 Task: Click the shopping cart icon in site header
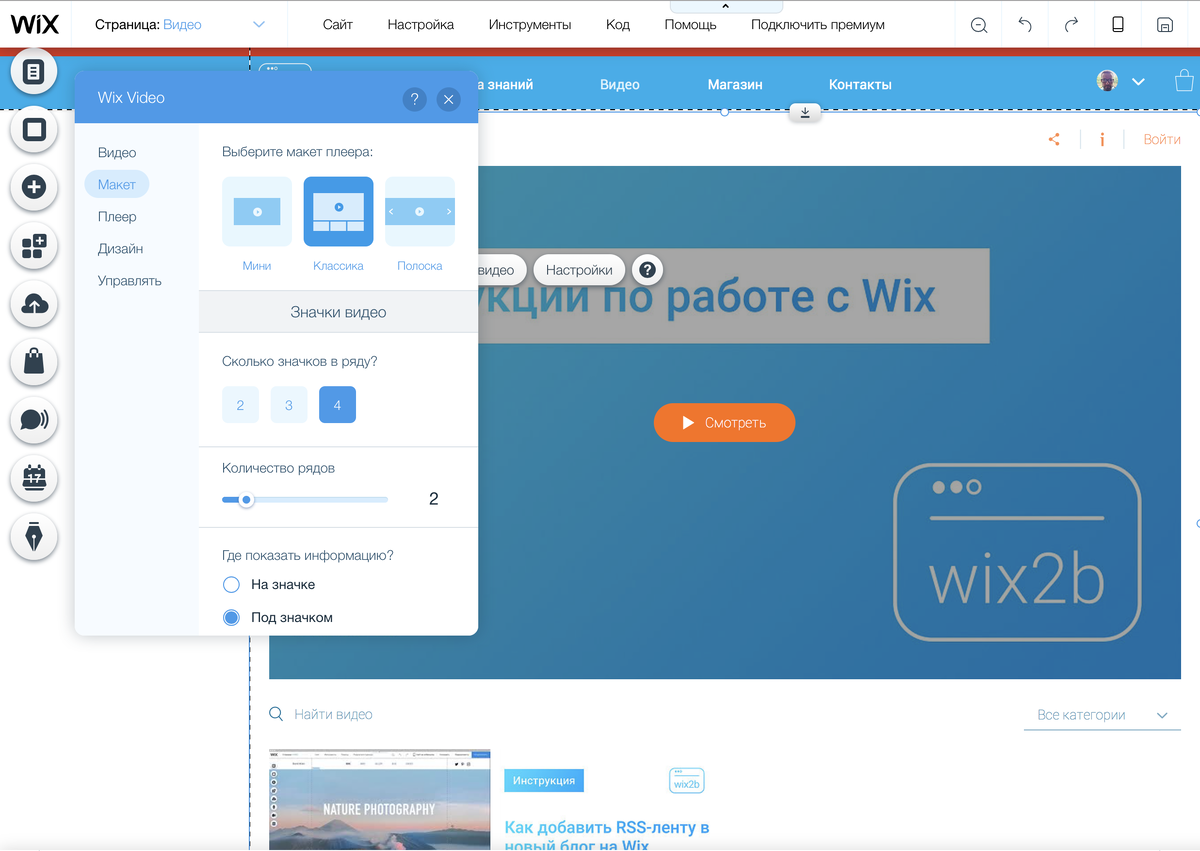1185,81
